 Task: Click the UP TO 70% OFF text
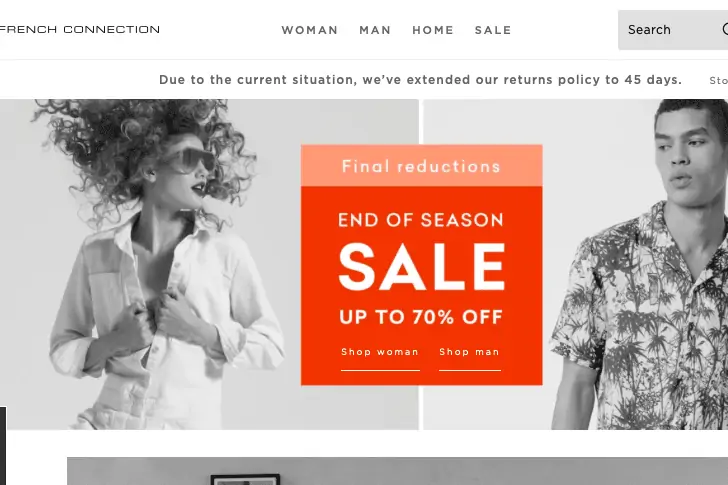pos(421,317)
